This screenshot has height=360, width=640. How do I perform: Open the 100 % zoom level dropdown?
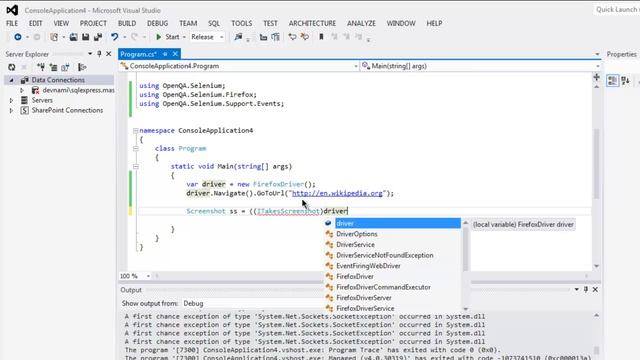pos(148,276)
